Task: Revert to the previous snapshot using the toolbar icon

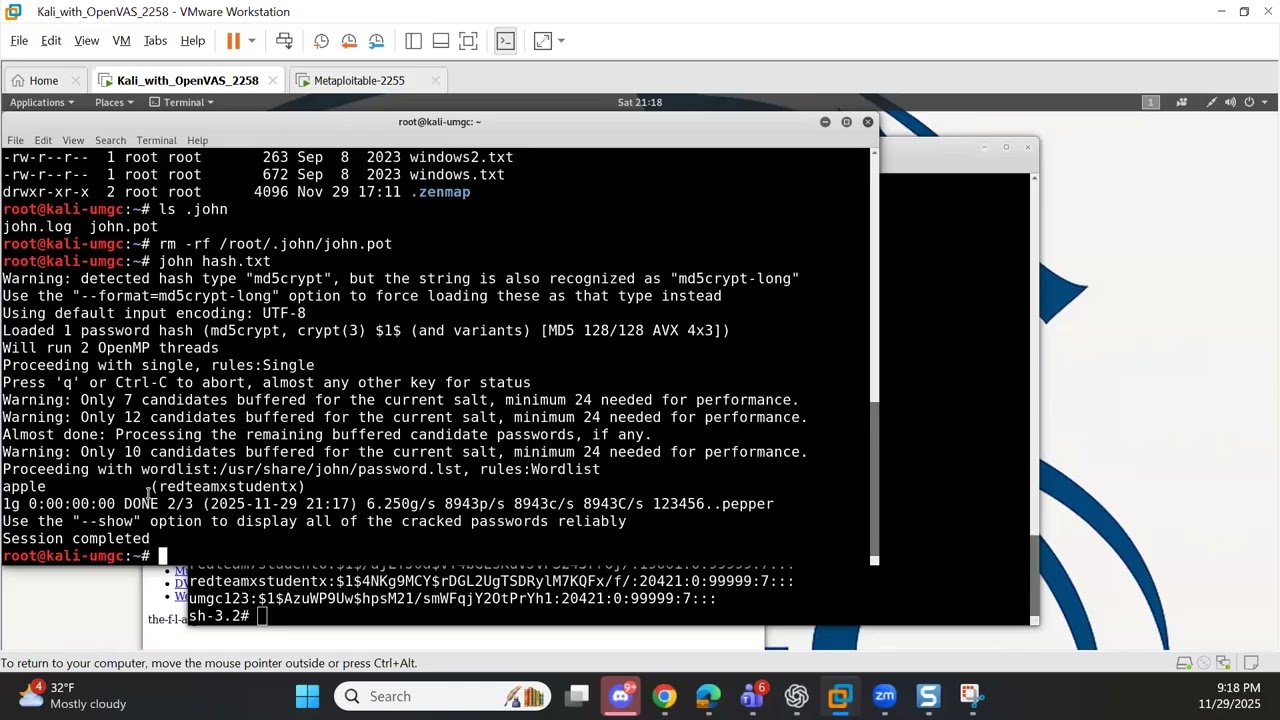Action: pos(349,41)
